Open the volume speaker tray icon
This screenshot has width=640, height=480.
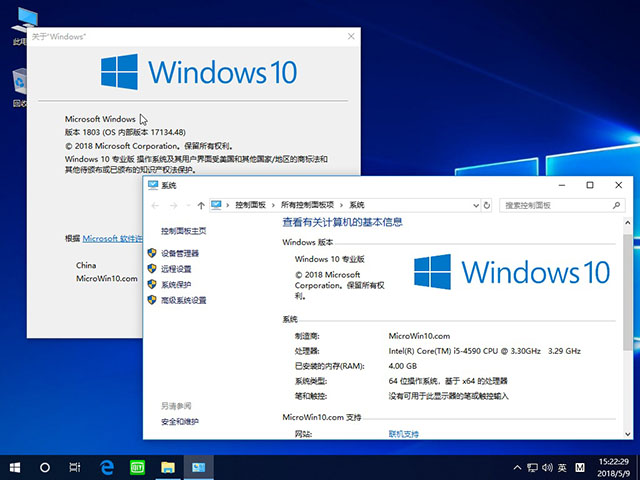click(x=547, y=467)
